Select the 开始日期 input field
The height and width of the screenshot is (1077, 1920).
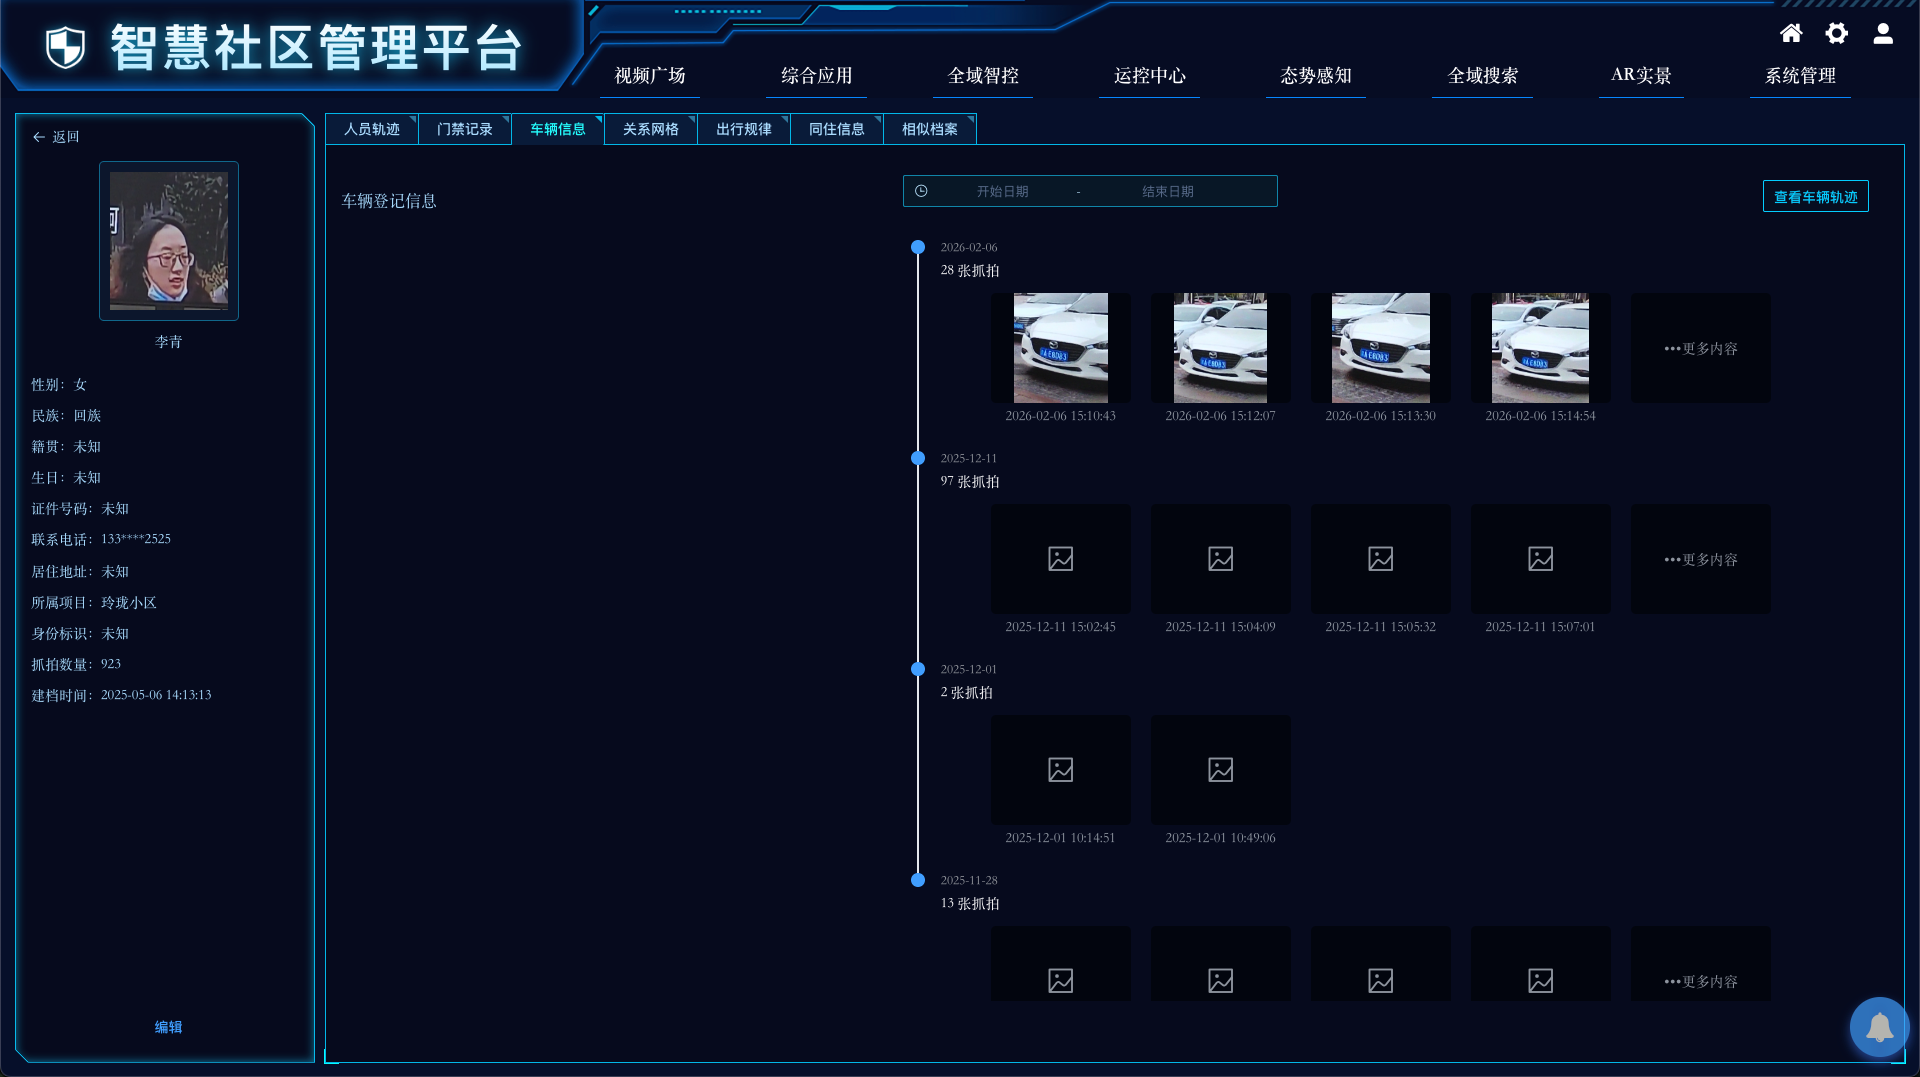[x=1003, y=191]
